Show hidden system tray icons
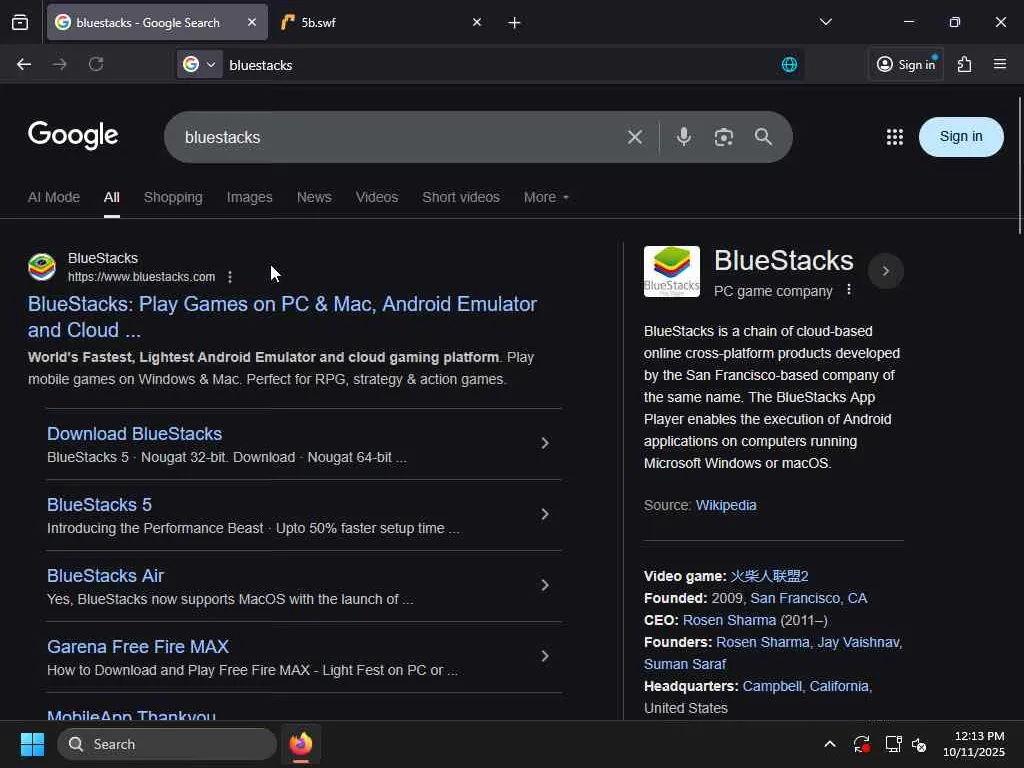The height and width of the screenshot is (768, 1024). [829, 744]
